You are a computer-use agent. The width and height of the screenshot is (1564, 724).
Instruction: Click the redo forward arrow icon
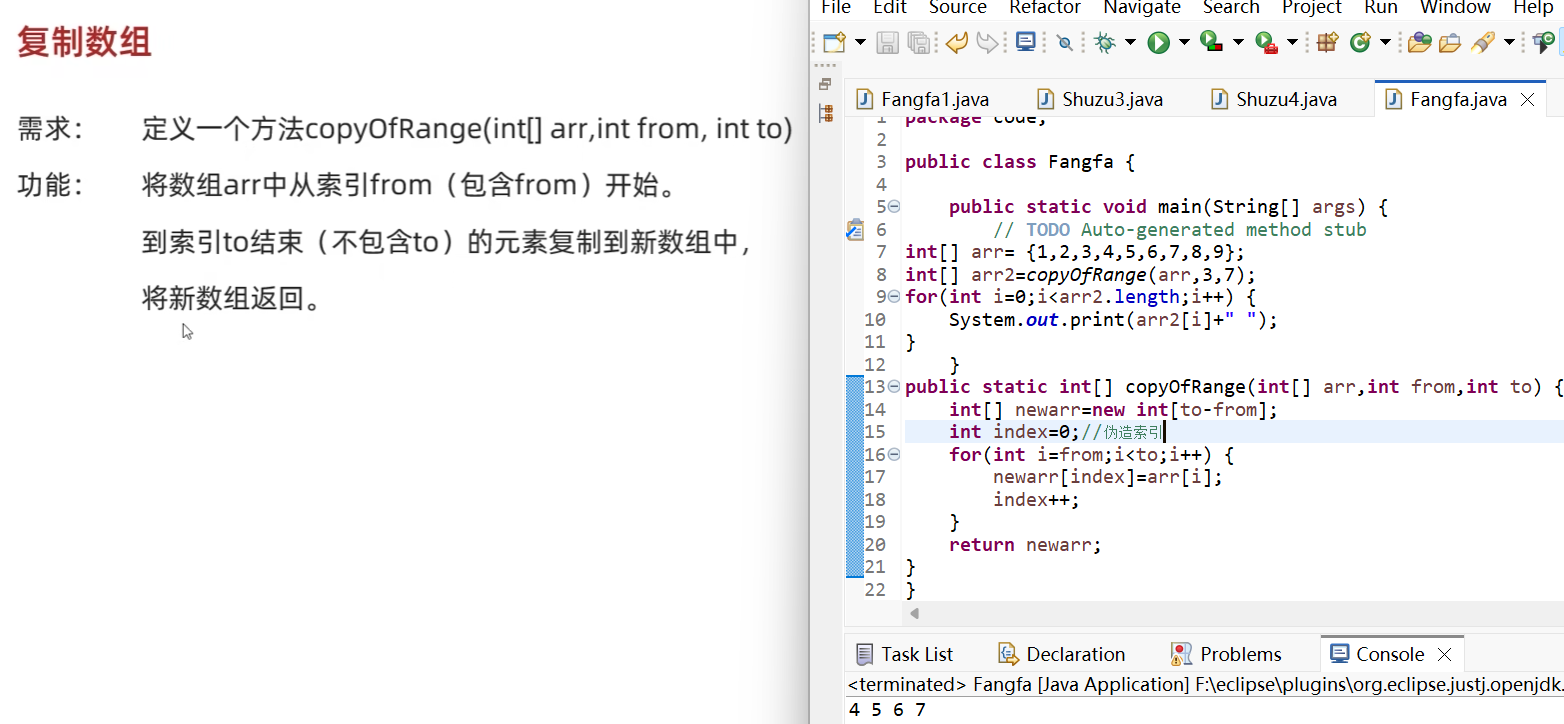pyautogui.click(x=988, y=42)
